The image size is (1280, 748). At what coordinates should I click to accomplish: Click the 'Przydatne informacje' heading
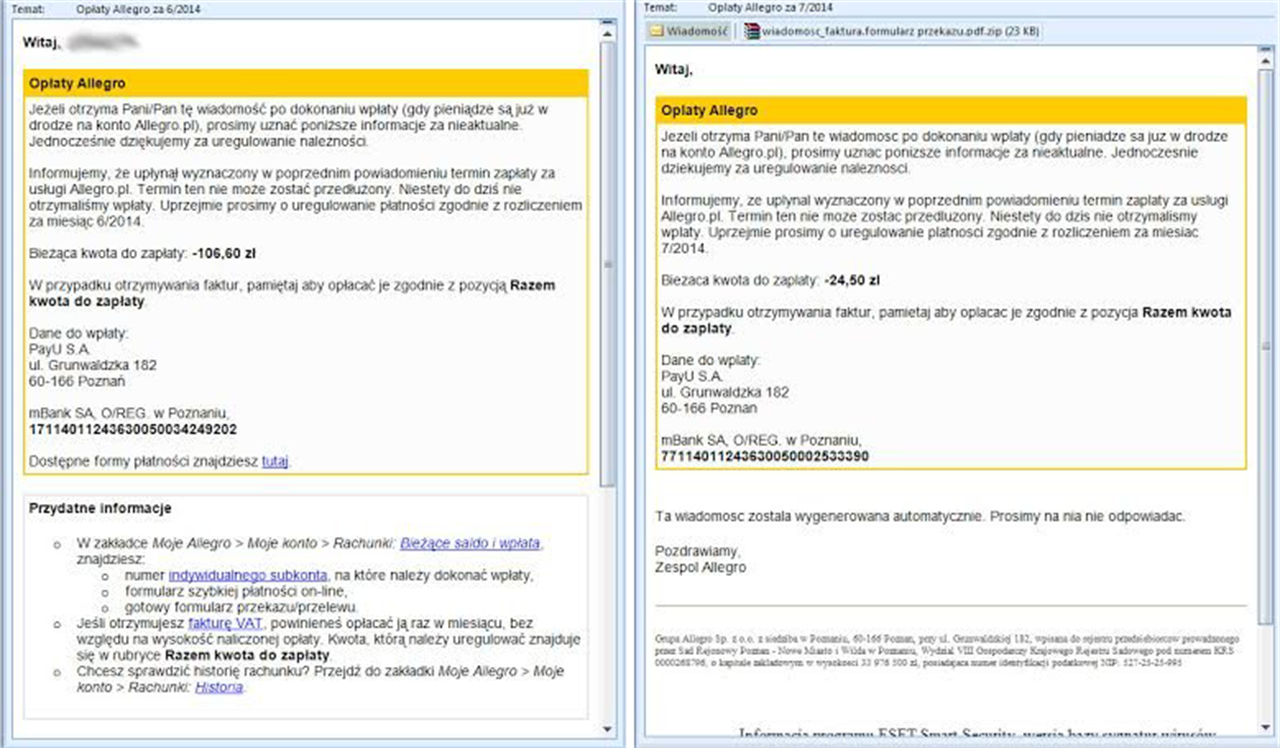tap(100, 508)
